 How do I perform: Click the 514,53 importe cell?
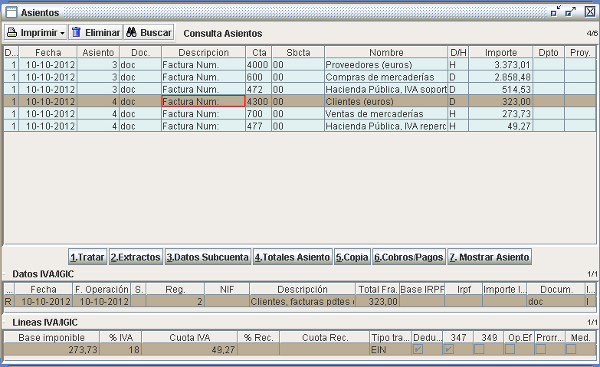coord(501,89)
